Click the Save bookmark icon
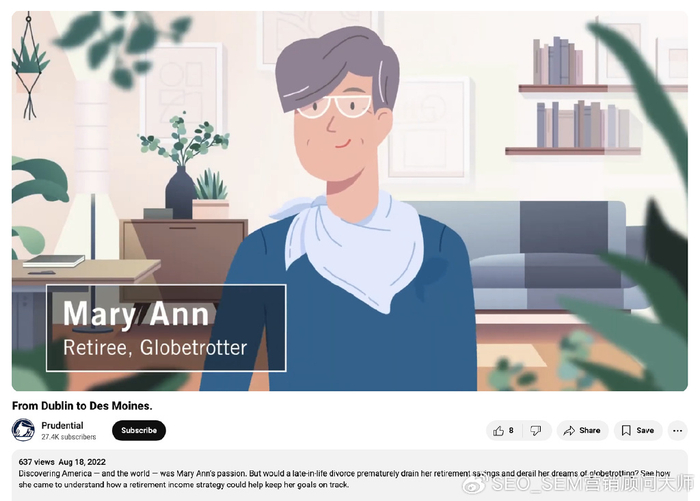700x501 pixels. (626, 430)
